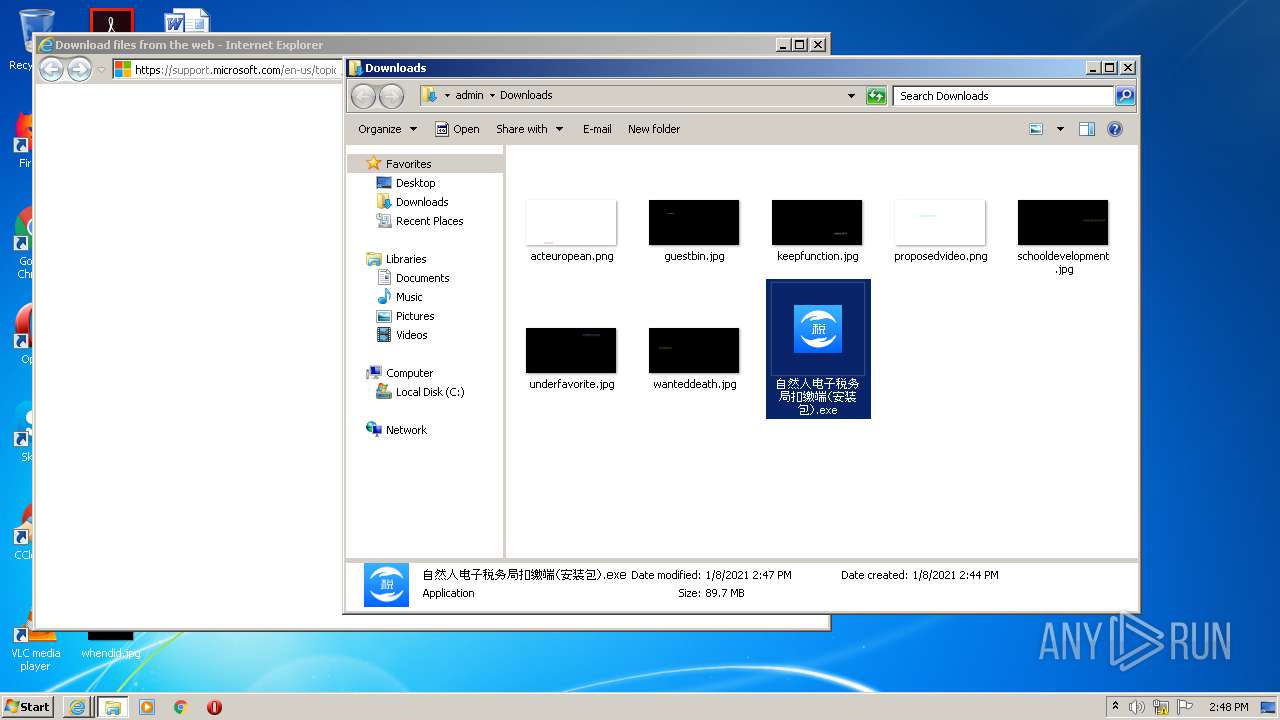Viewport: 1280px width, 720px height.
Task: Open the Explorer help icon
Action: pyautogui.click(x=1115, y=129)
